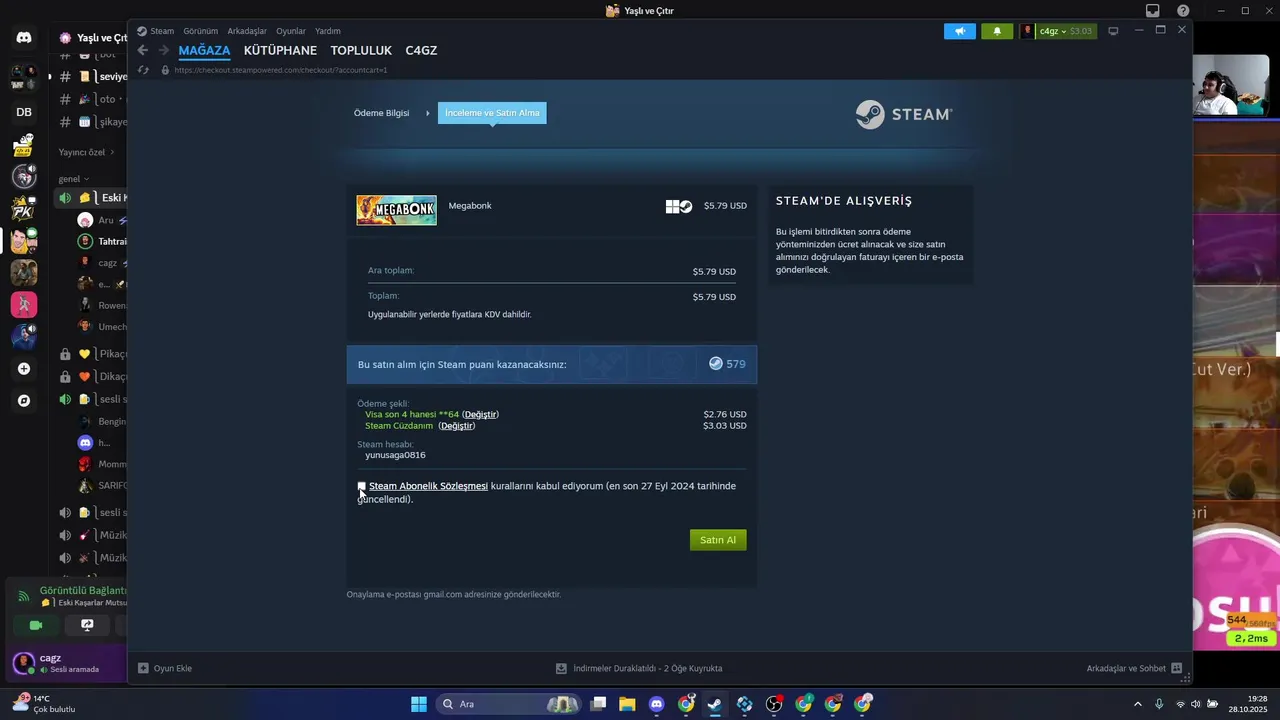This screenshot has height=720, width=1280.
Task: Reload the Steam checkout page
Action: [x=143, y=70]
